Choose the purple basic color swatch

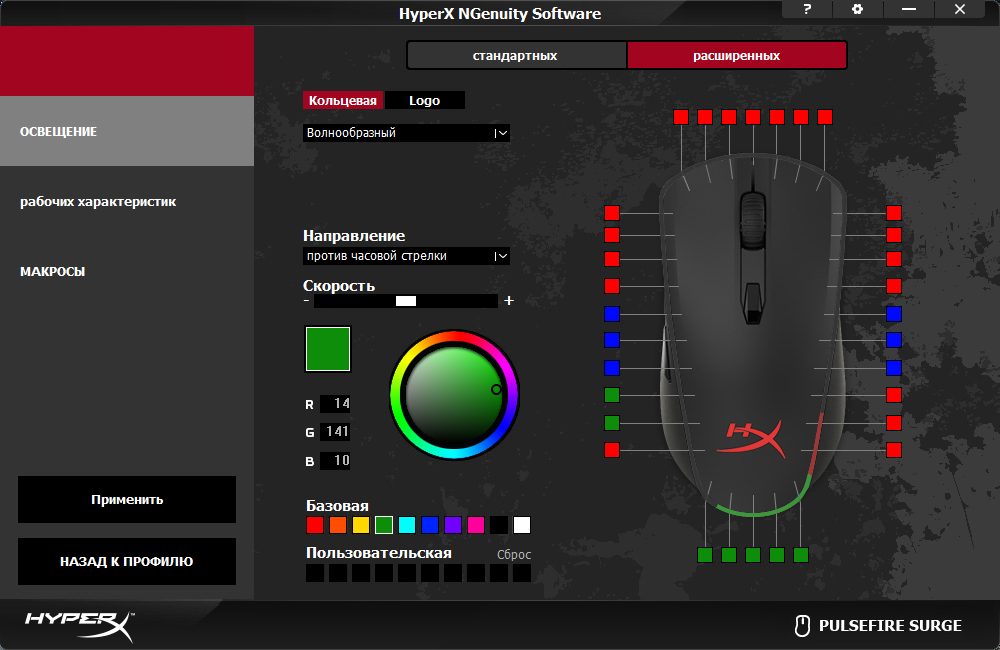click(x=453, y=525)
